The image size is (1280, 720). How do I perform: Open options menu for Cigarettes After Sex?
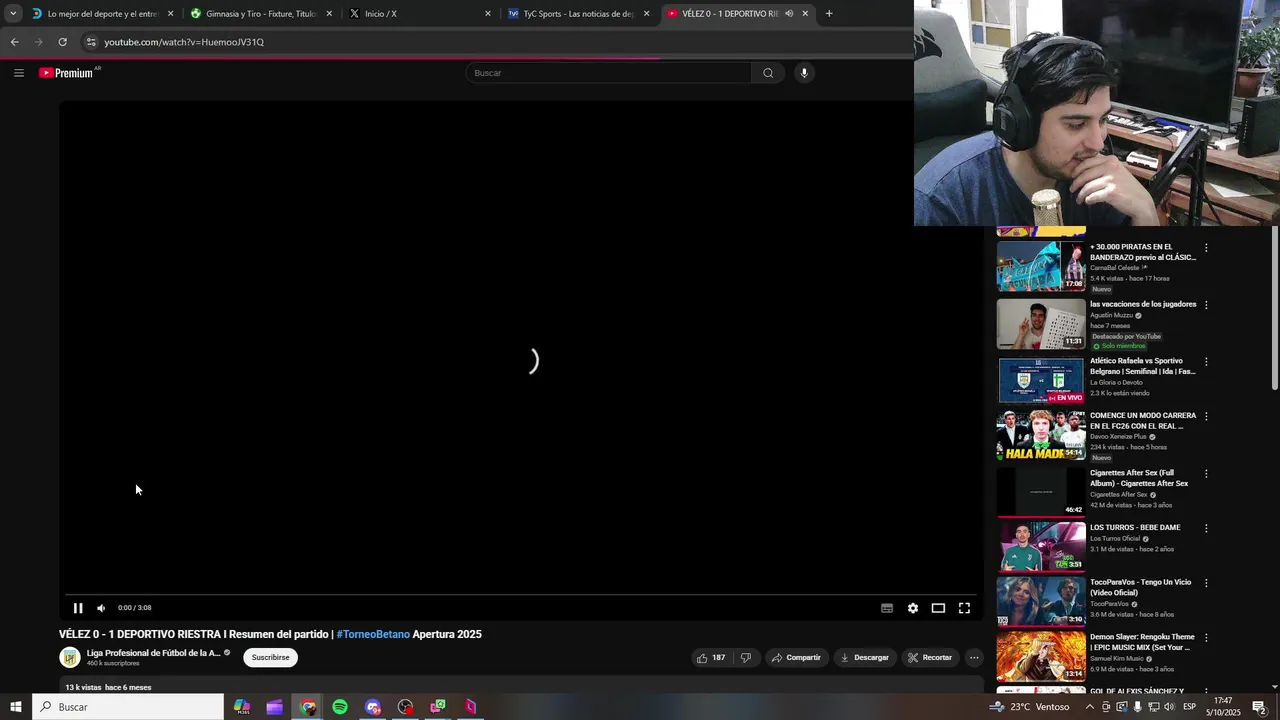[1206, 474]
